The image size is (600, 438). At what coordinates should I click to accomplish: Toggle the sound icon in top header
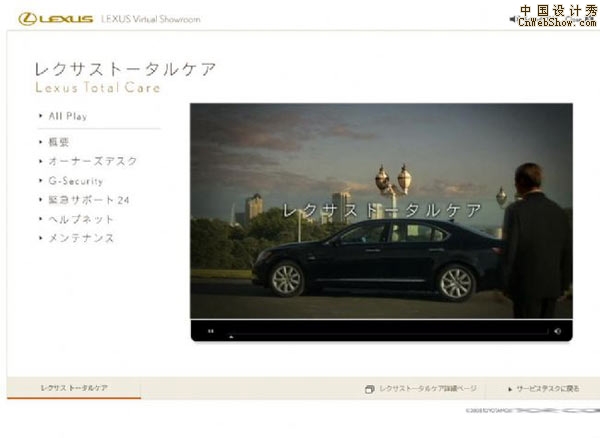(513, 19)
